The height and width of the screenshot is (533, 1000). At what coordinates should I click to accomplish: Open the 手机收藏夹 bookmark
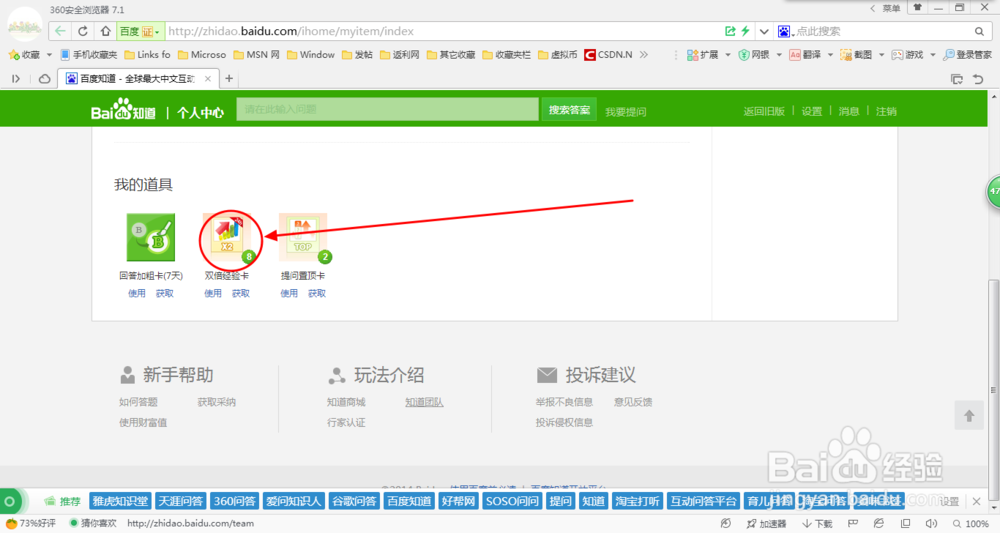click(x=89, y=55)
